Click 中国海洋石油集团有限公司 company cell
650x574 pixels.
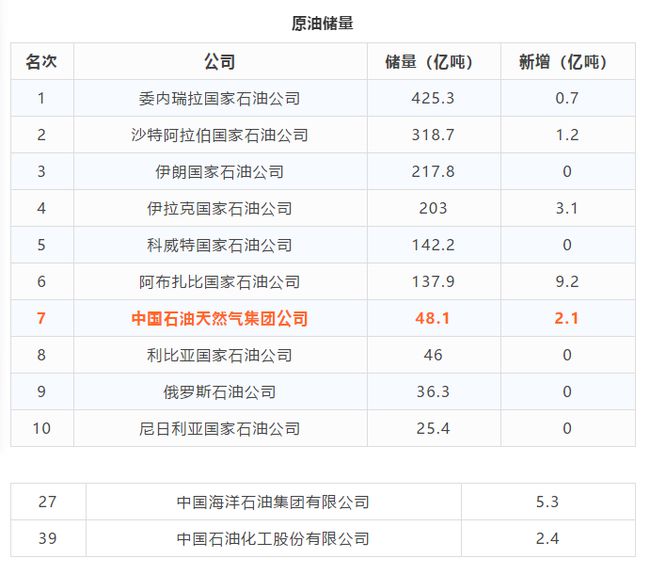pyautogui.click(x=273, y=502)
